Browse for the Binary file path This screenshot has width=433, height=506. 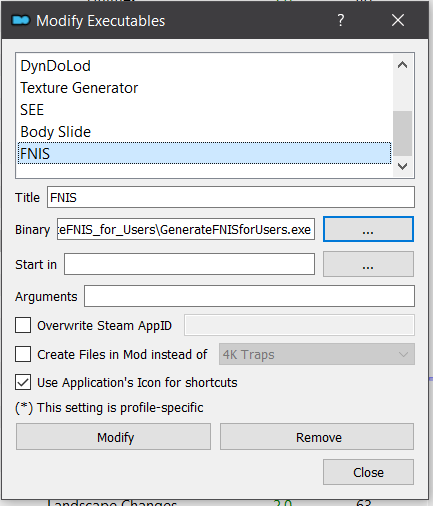click(368, 229)
